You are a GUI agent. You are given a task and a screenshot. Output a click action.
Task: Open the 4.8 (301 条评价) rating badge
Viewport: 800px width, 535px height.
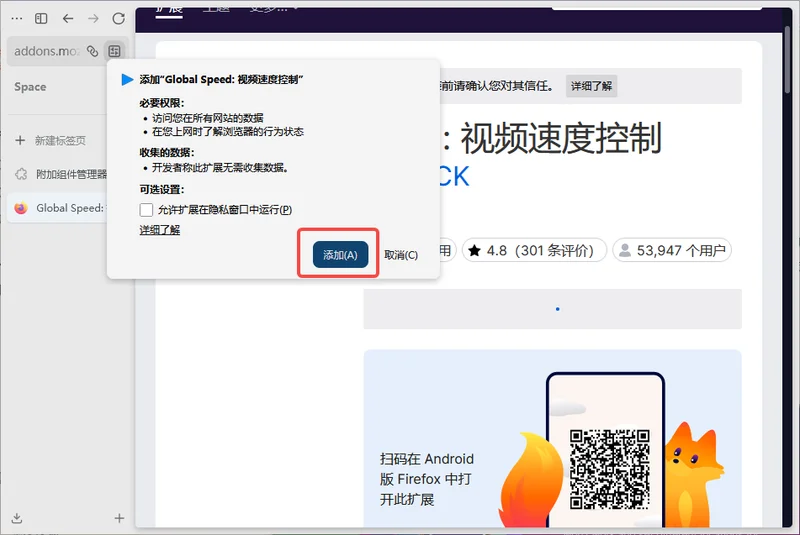(534, 250)
